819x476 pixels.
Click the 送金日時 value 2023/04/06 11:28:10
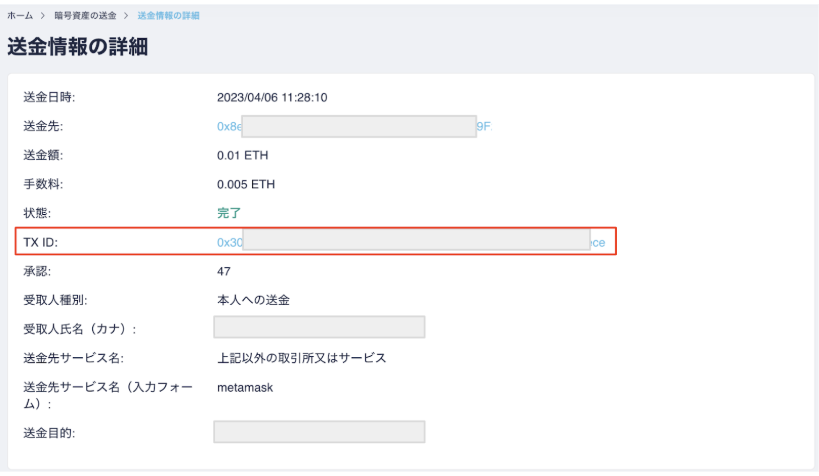pos(272,98)
